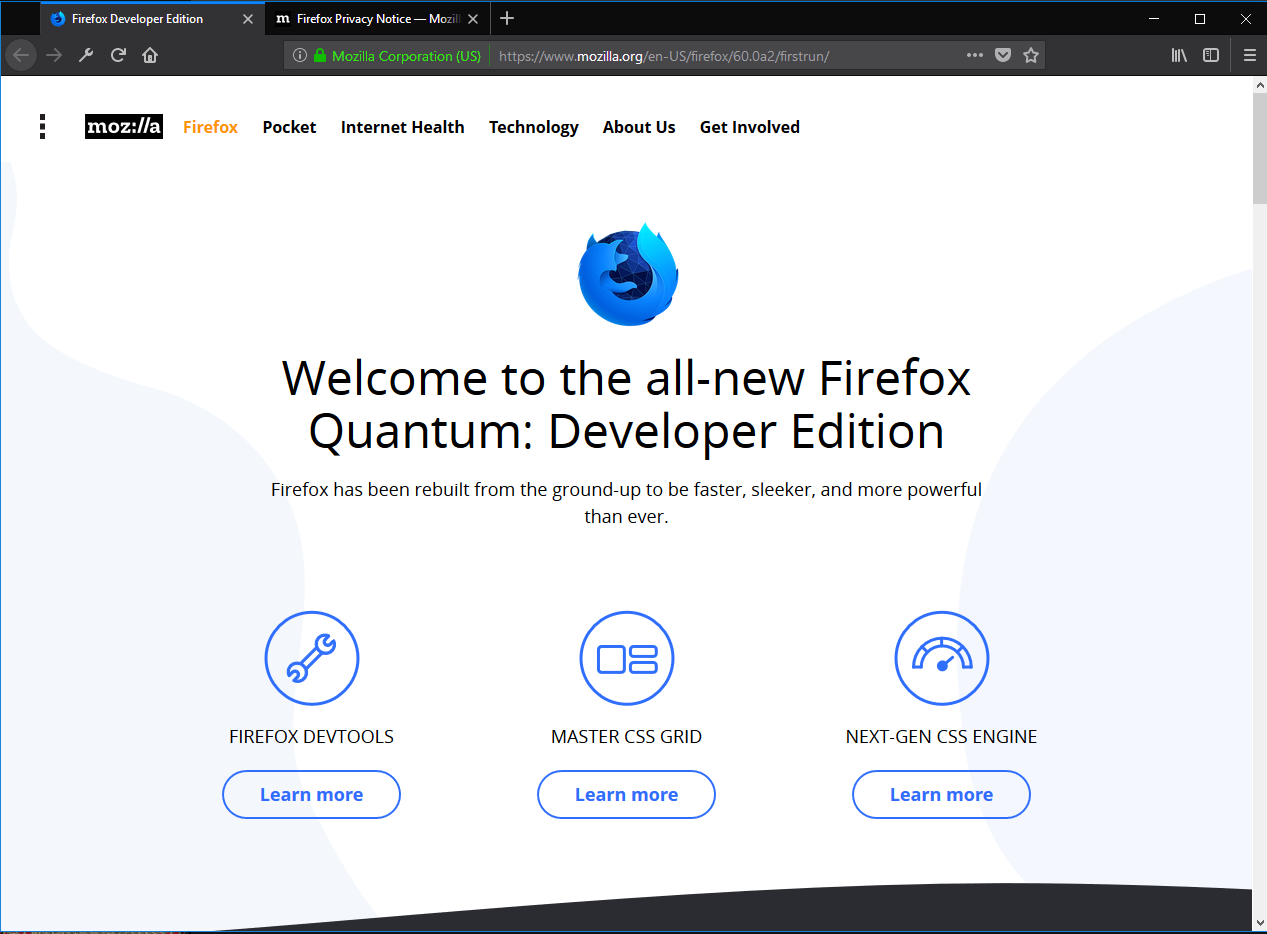
Task: Reload the current page
Action: (118, 55)
